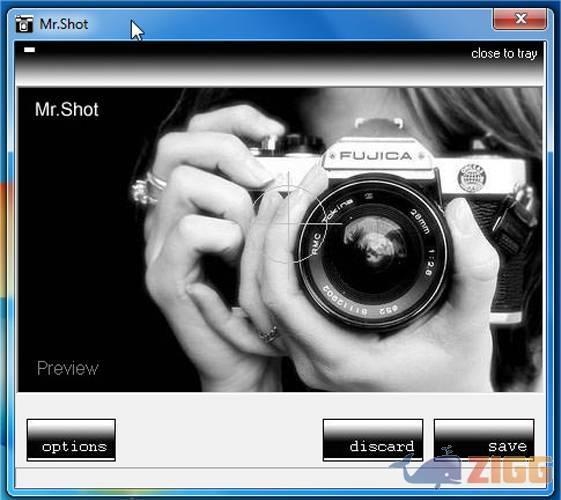Click the screenshot preview image
561x500 pixels.
(280, 240)
